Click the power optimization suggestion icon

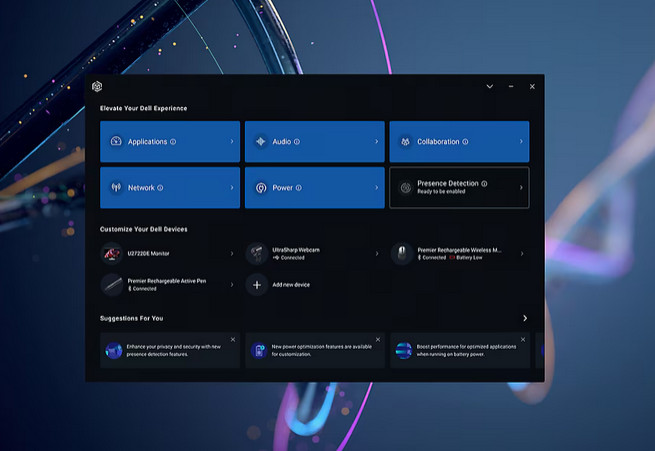[x=259, y=350]
